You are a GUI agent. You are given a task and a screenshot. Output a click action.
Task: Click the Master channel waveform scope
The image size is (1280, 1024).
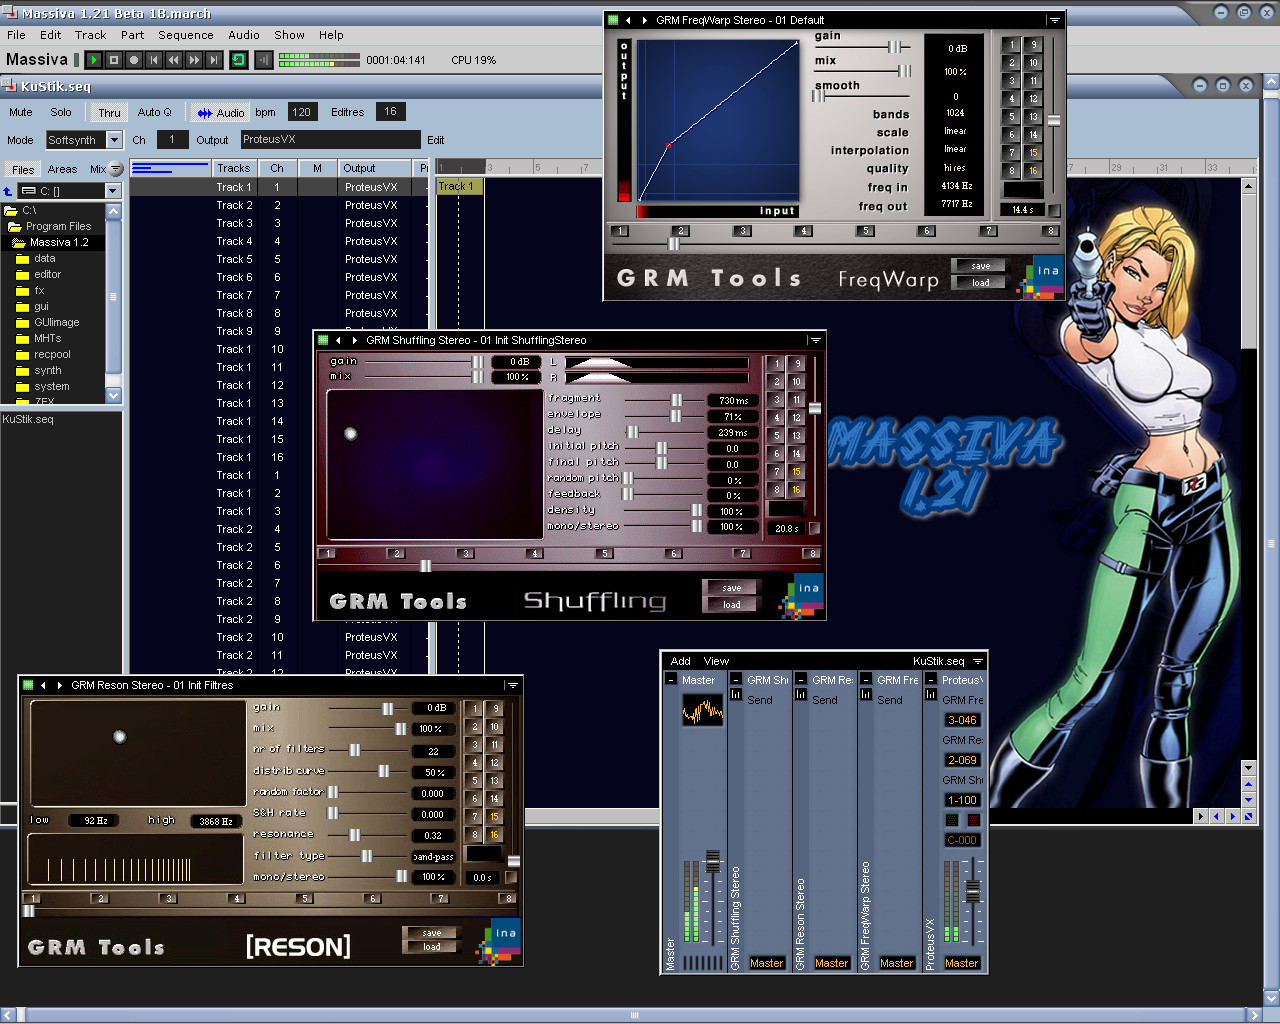[x=702, y=711]
